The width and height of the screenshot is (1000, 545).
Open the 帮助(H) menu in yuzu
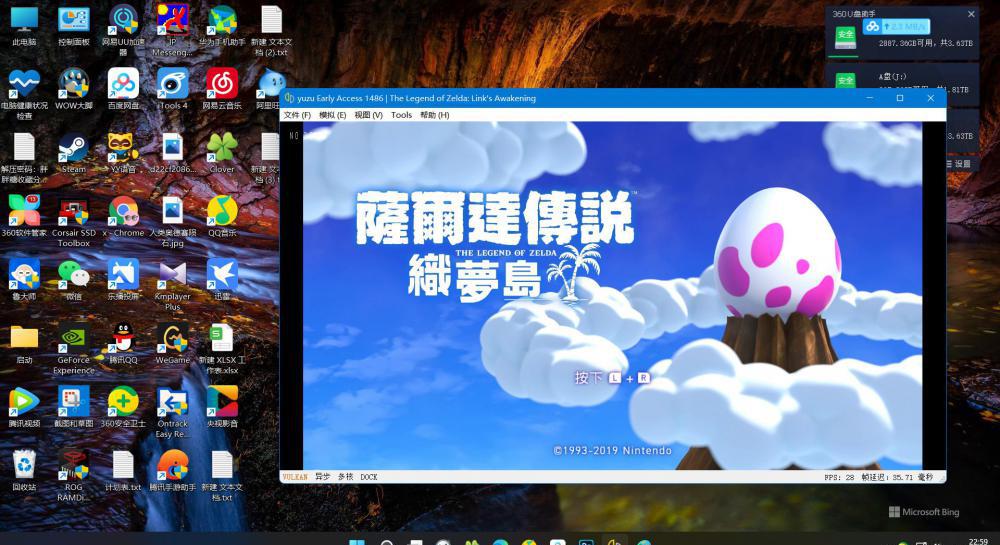tap(434, 115)
